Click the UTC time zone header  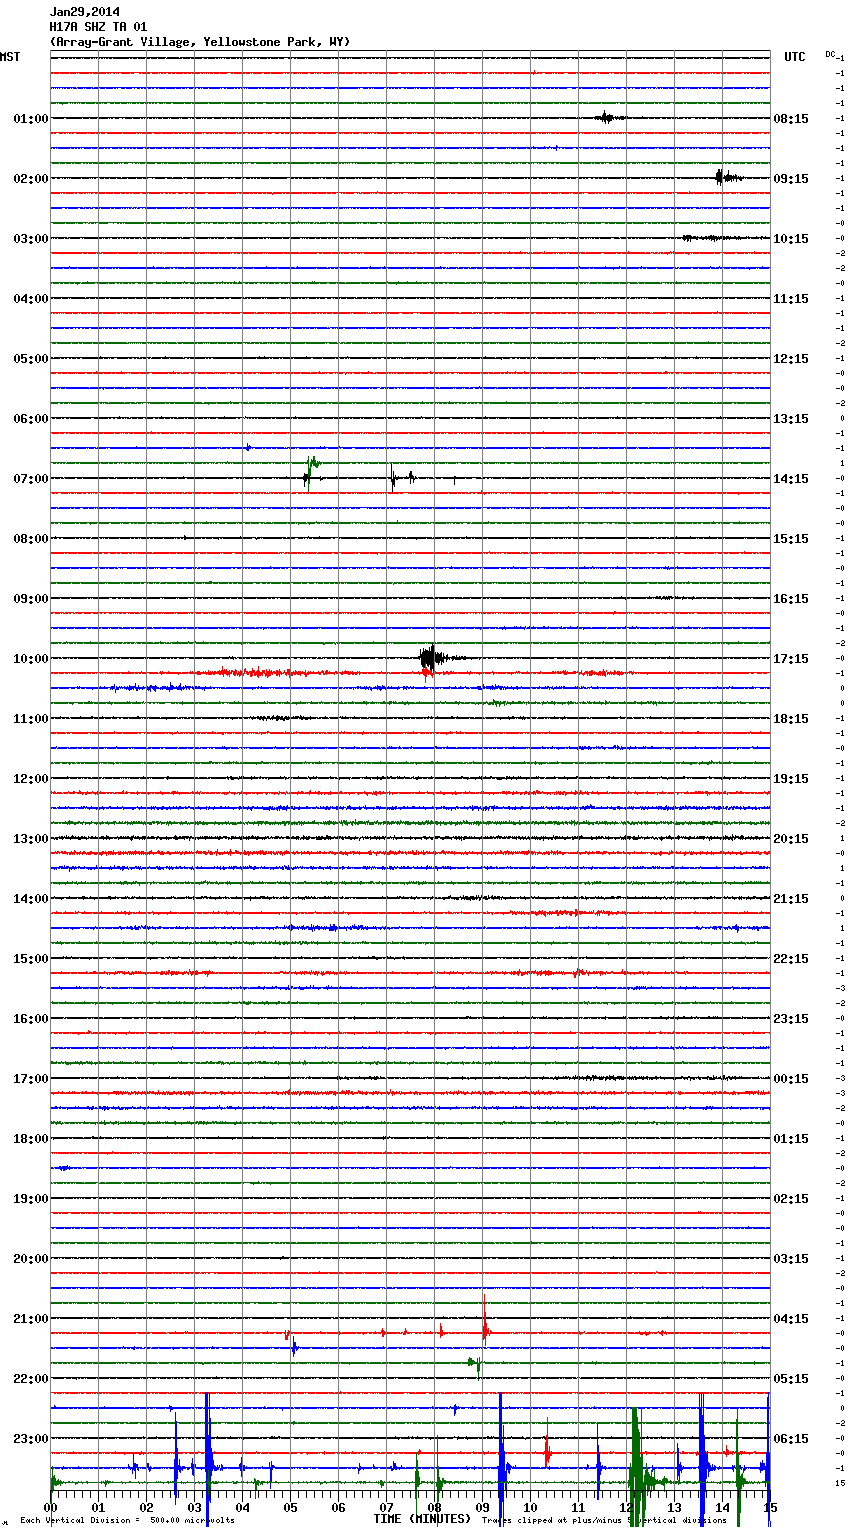[x=795, y=57]
